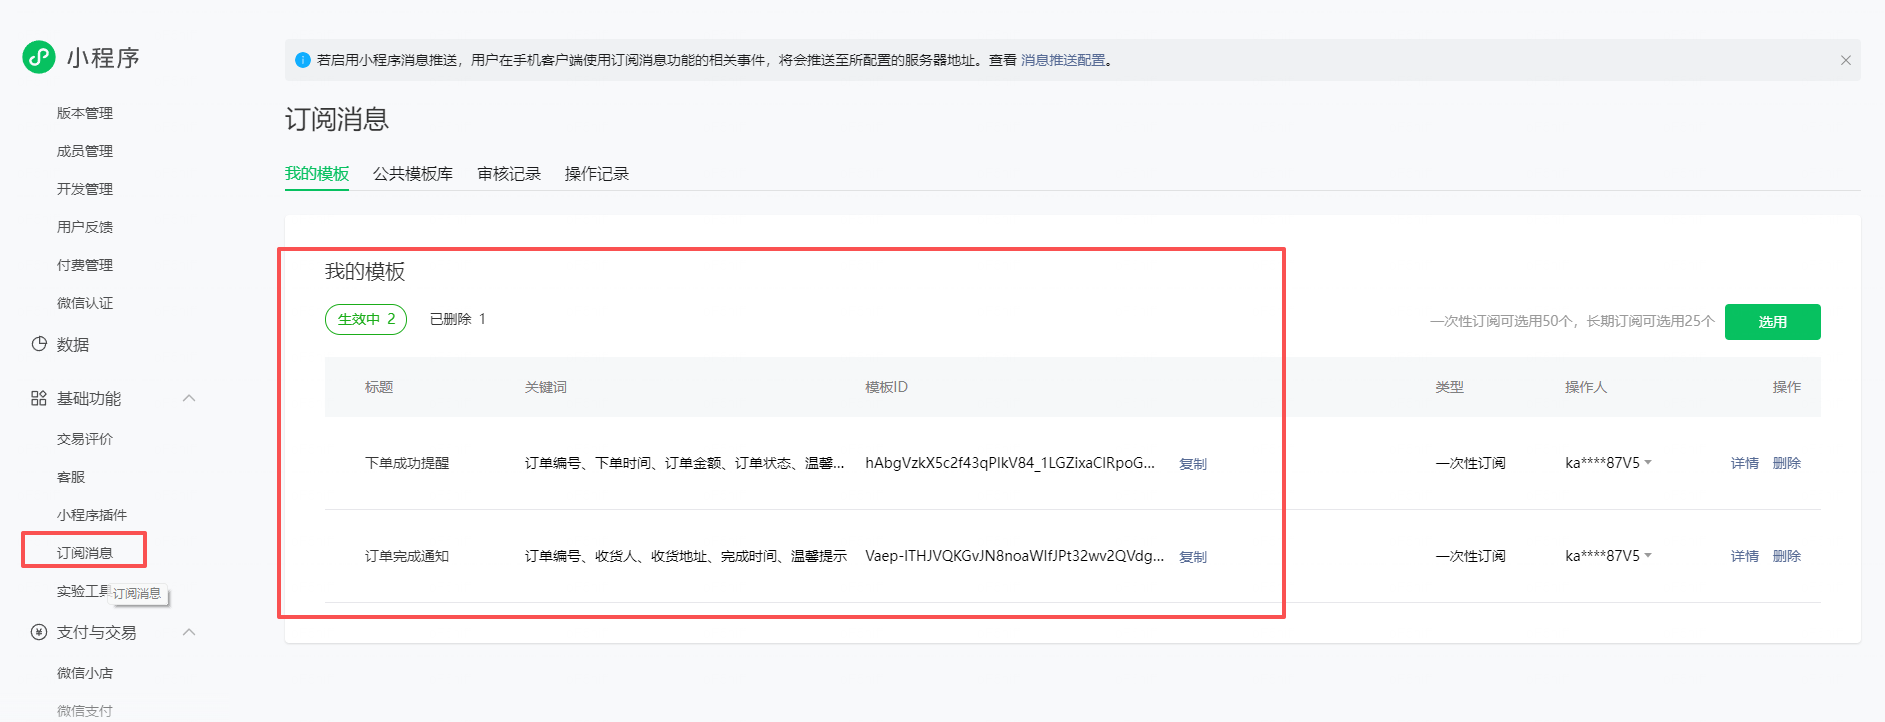The image size is (1885, 722).
Task: Click the 支付与交易 yen icon
Action: point(39,632)
